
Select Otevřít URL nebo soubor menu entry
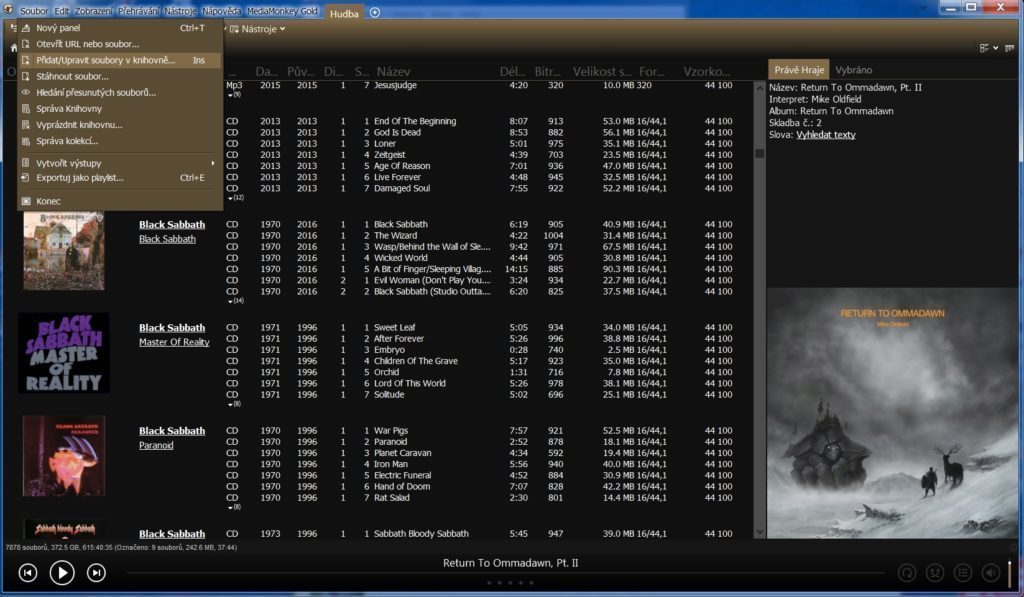pos(120,44)
